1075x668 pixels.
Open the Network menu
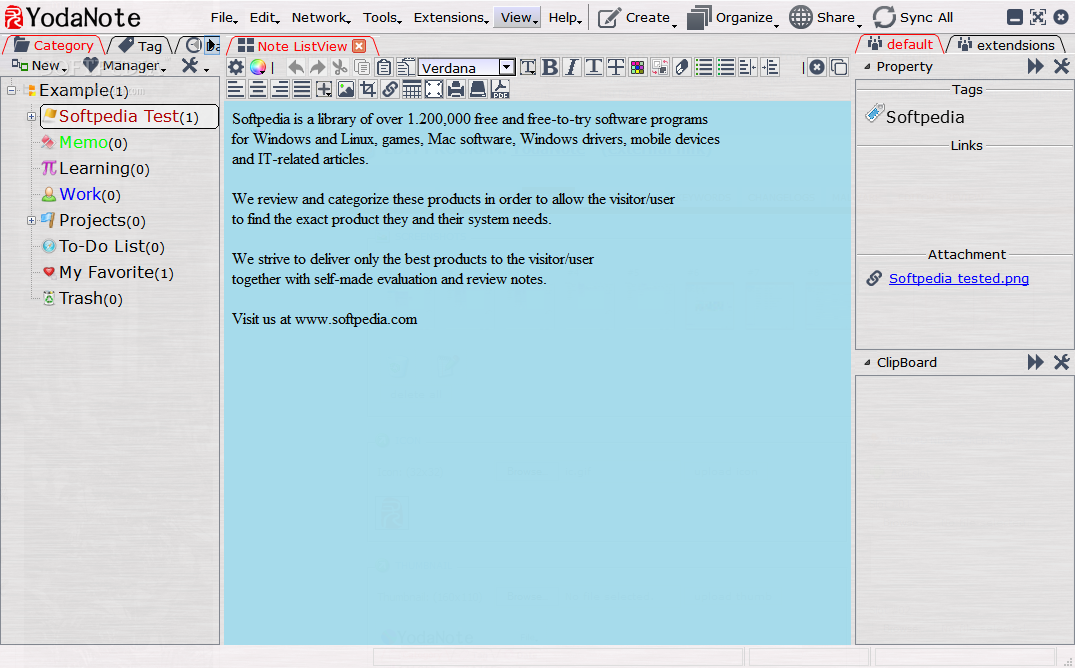(321, 18)
